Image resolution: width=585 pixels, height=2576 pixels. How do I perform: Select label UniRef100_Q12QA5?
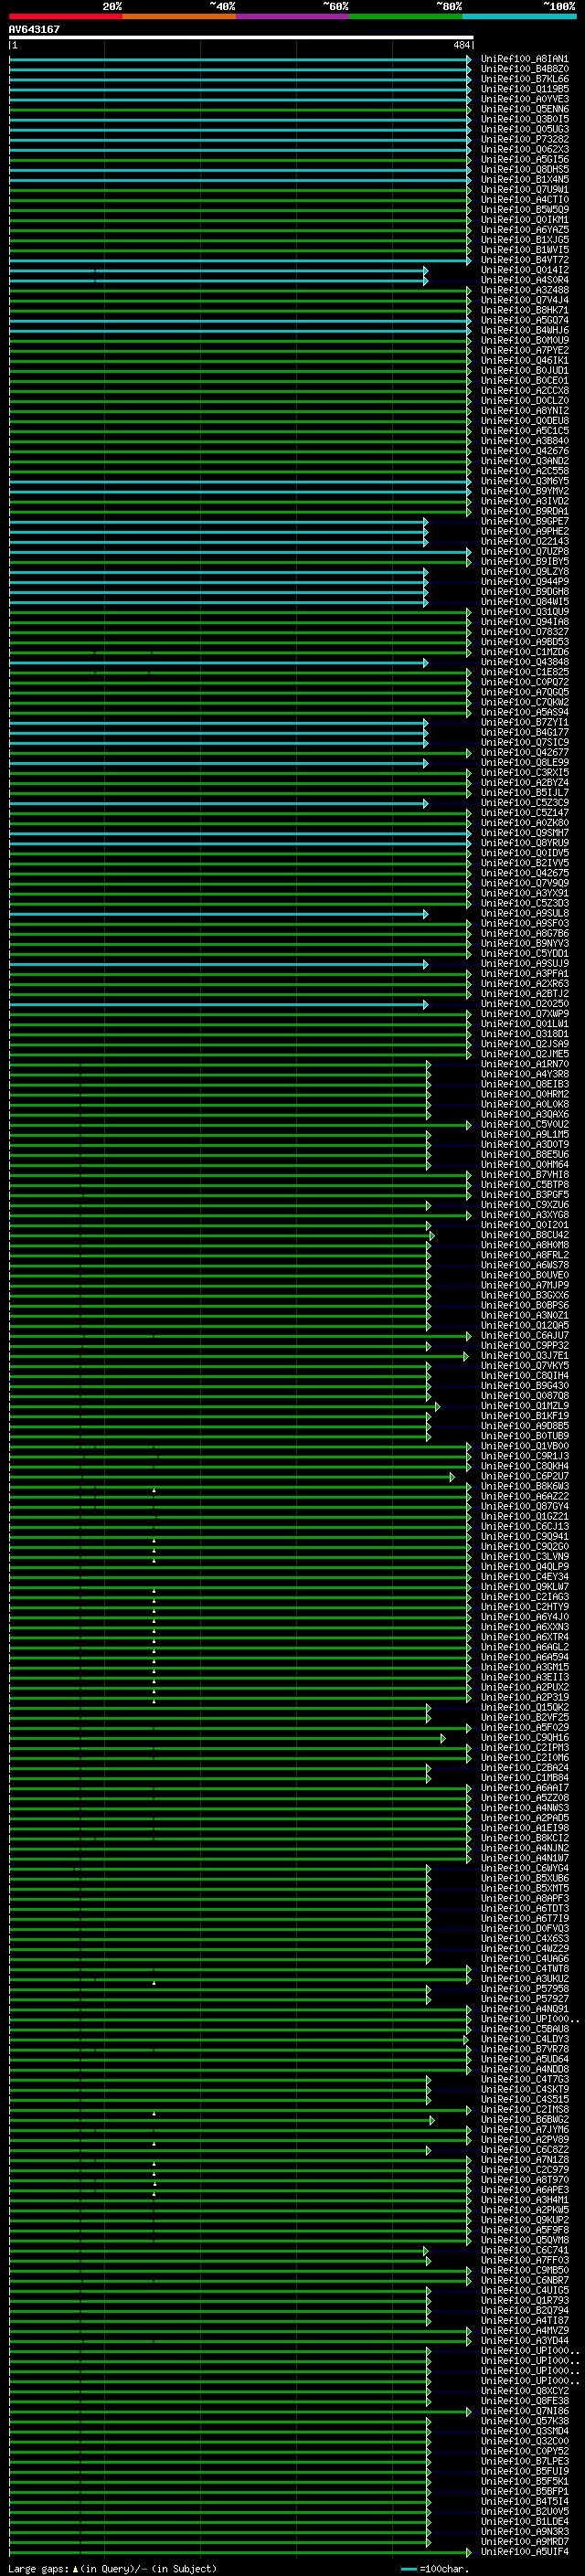point(524,1326)
